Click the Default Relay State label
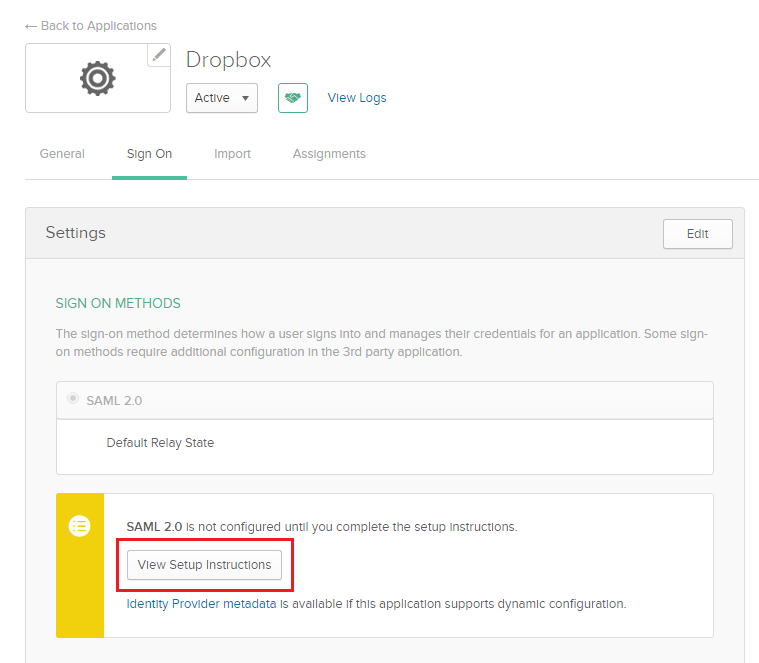The width and height of the screenshot is (759, 663). point(160,443)
